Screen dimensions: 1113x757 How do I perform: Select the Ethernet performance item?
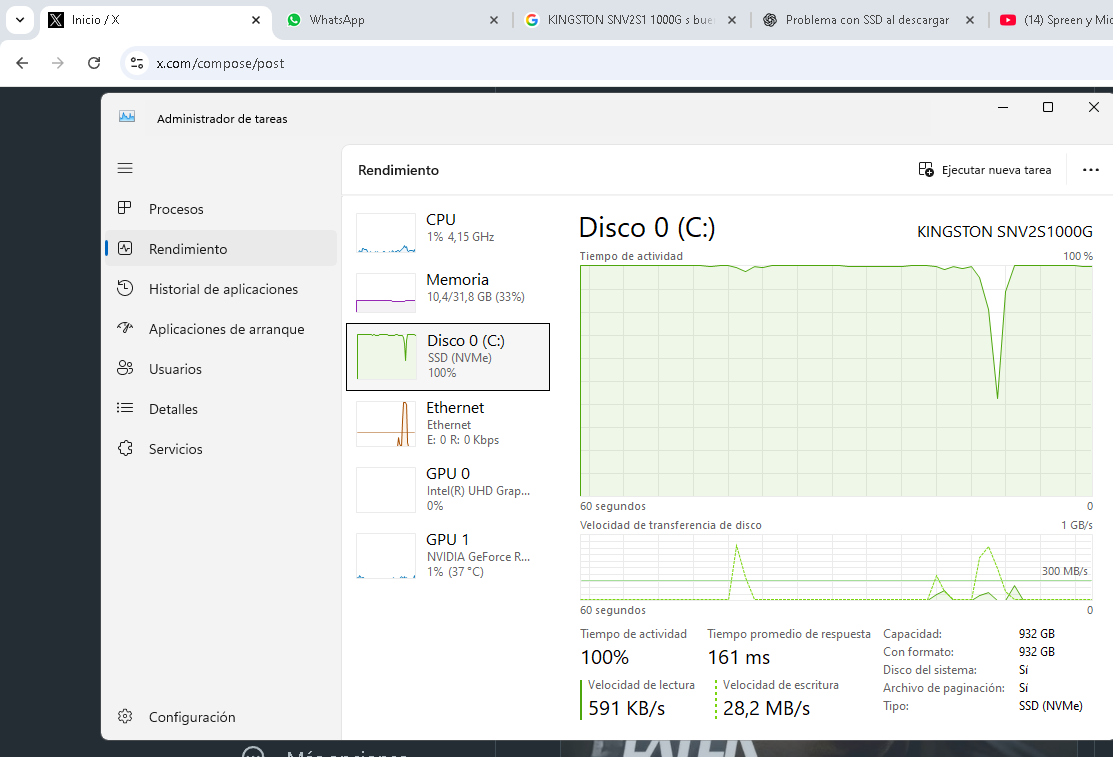tap(448, 424)
